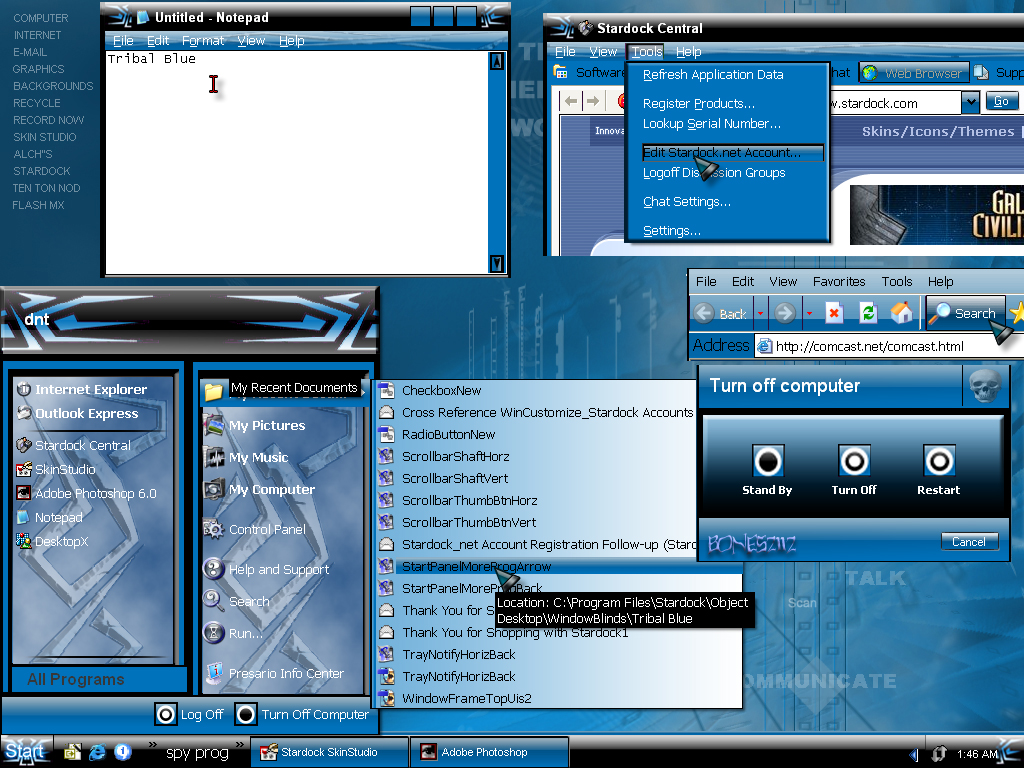
Task: Select the Turn Off radio button
Action: pyautogui.click(x=854, y=461)
